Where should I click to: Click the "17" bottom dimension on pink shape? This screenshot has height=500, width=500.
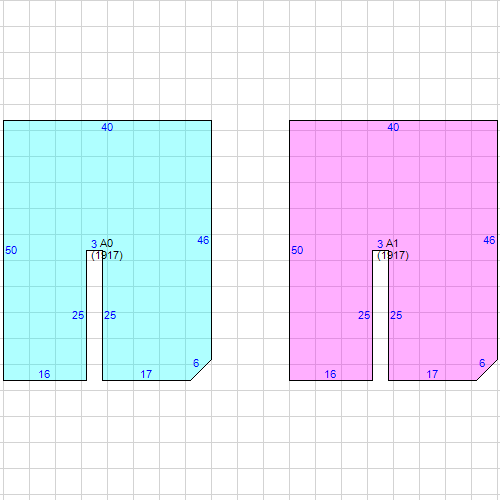pyautogui.click(x=432, y=374)
